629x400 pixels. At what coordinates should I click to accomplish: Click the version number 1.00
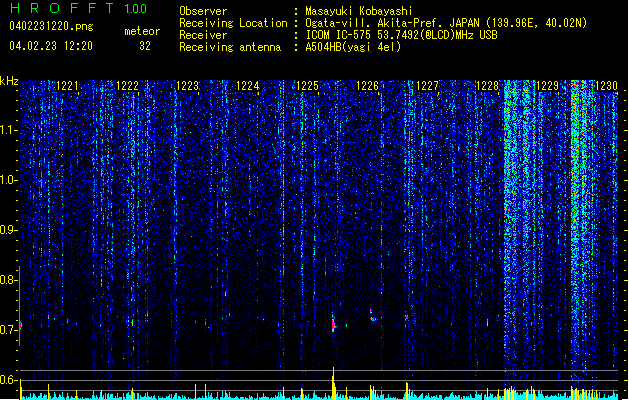[136, 8]
